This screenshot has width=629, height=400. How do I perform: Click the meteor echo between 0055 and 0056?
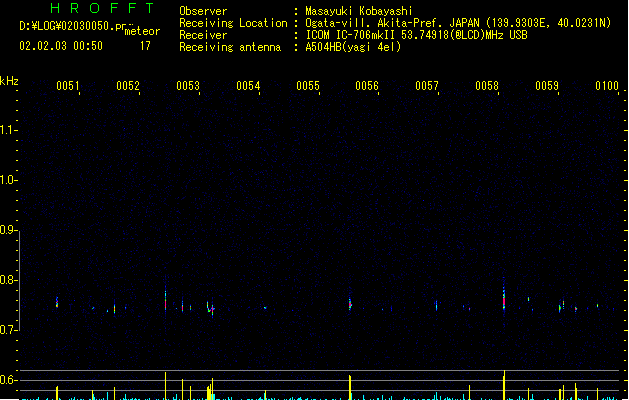coord(350,303)
